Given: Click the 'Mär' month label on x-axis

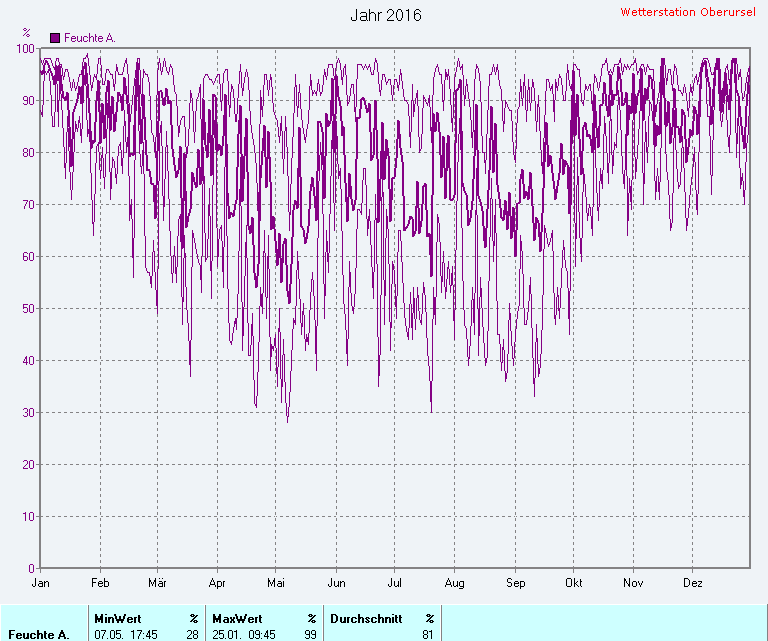Looking at the screenshot, I should (x=157, y=583).
